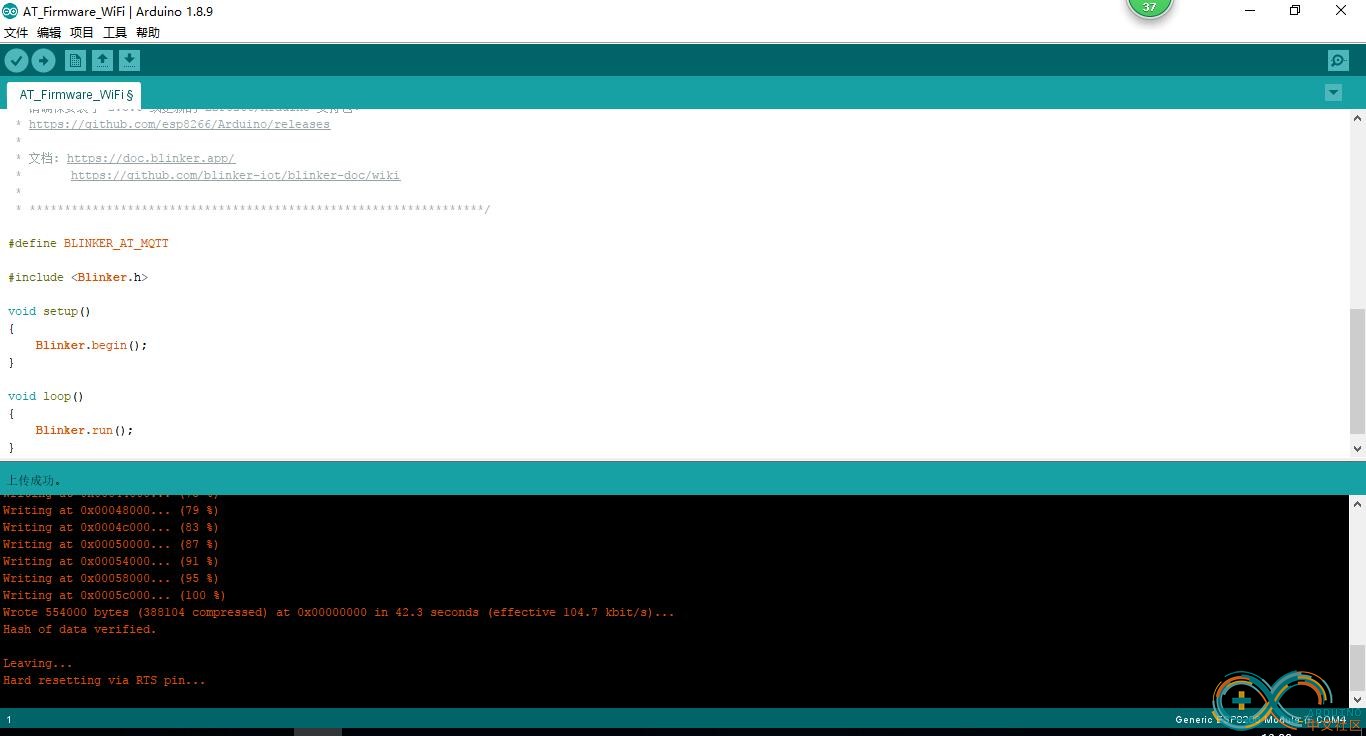This screenshot has height=736, width=1366.
Task: Click the Upload arrow button
Action: point(43,60)
